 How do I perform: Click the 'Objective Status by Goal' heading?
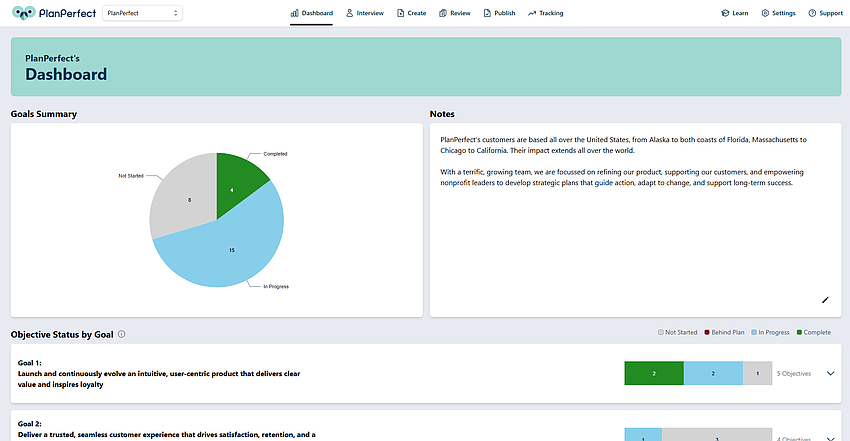(62, 334)
